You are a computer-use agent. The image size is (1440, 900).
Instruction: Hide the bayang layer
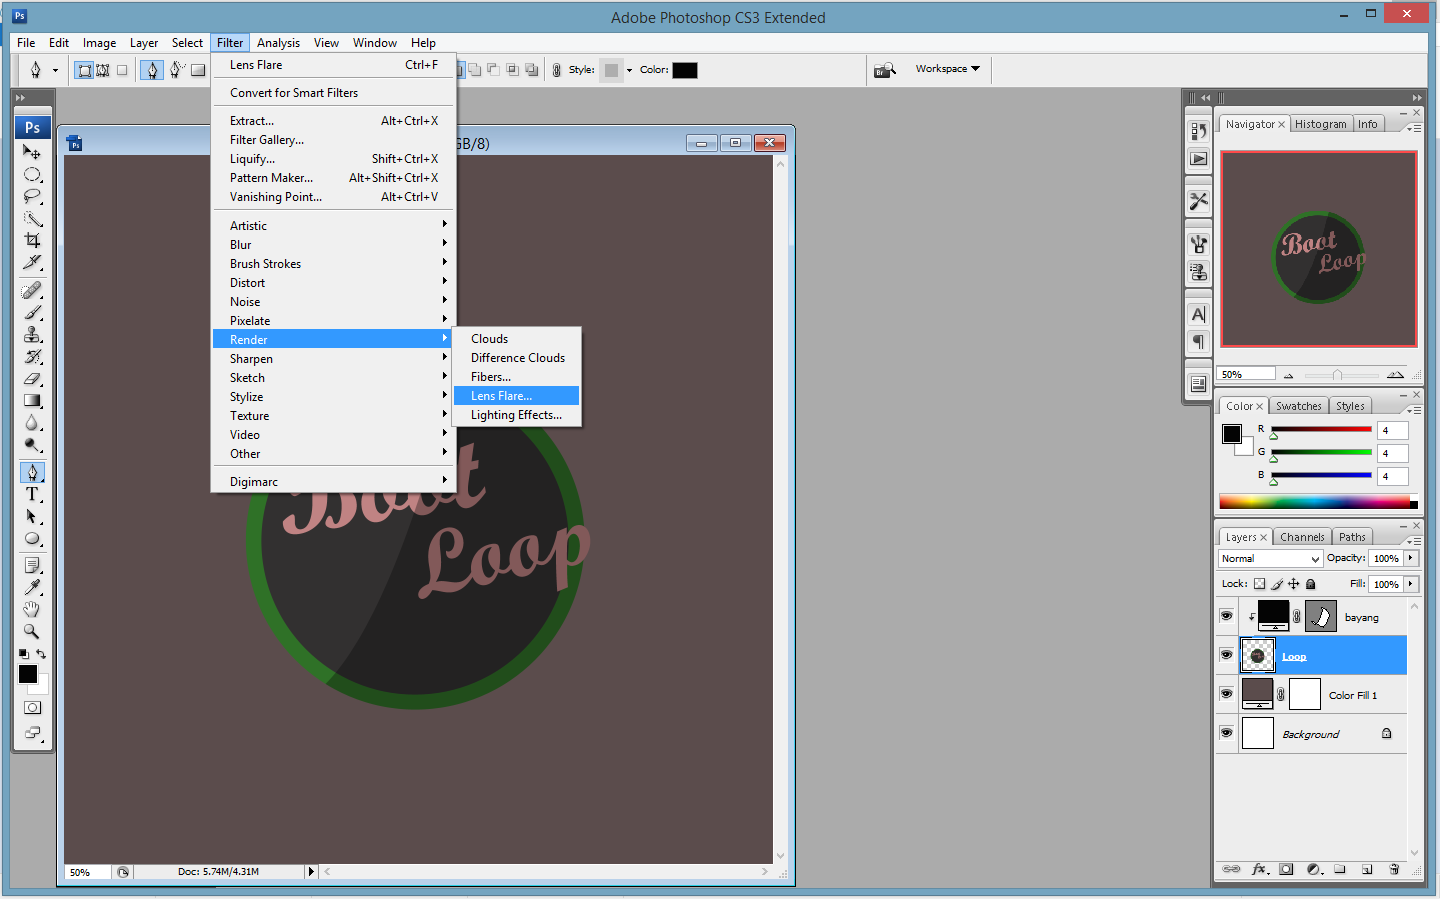coord(1226,616)
